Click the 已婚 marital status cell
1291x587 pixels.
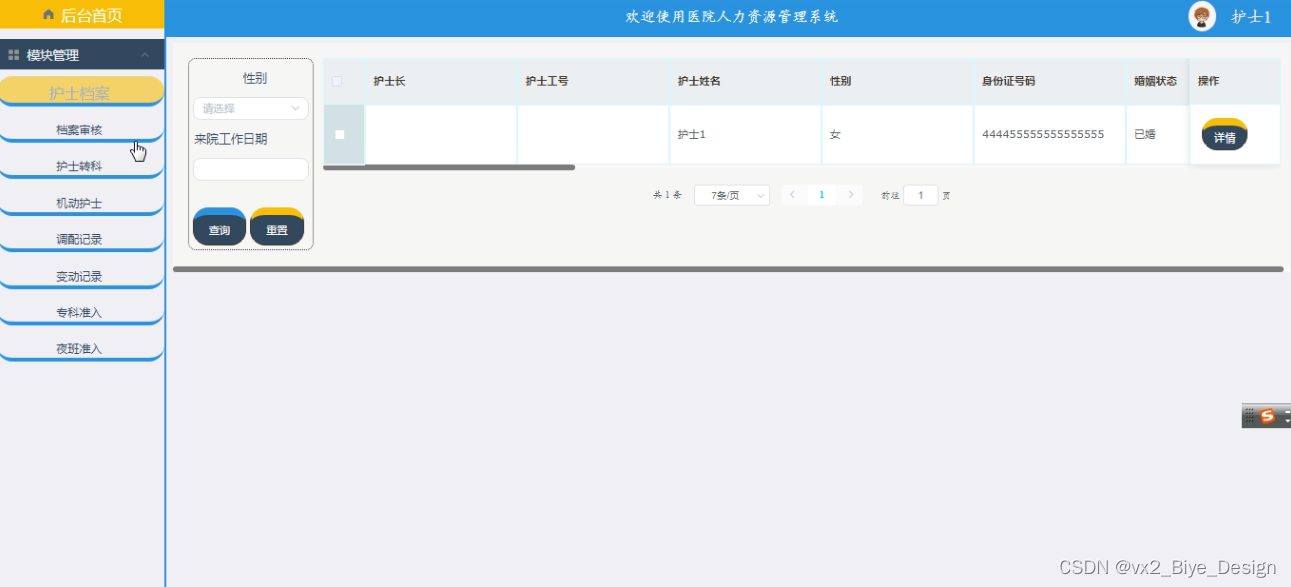1157,134
